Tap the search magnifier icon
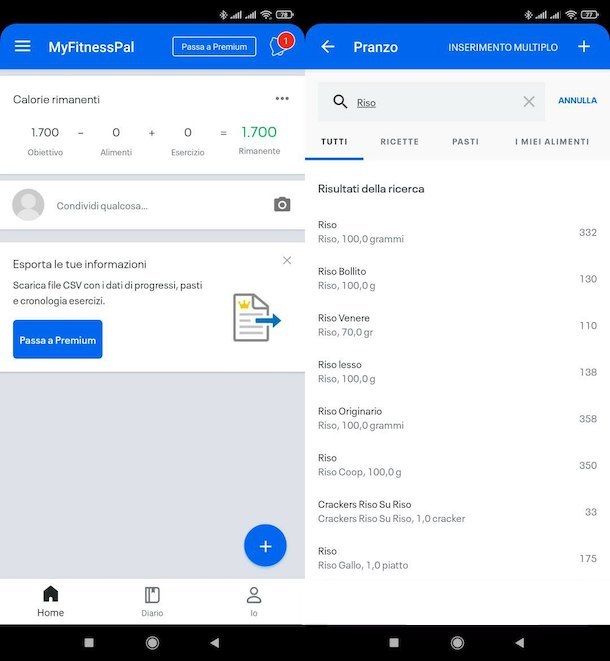 [x=340, y=102]
